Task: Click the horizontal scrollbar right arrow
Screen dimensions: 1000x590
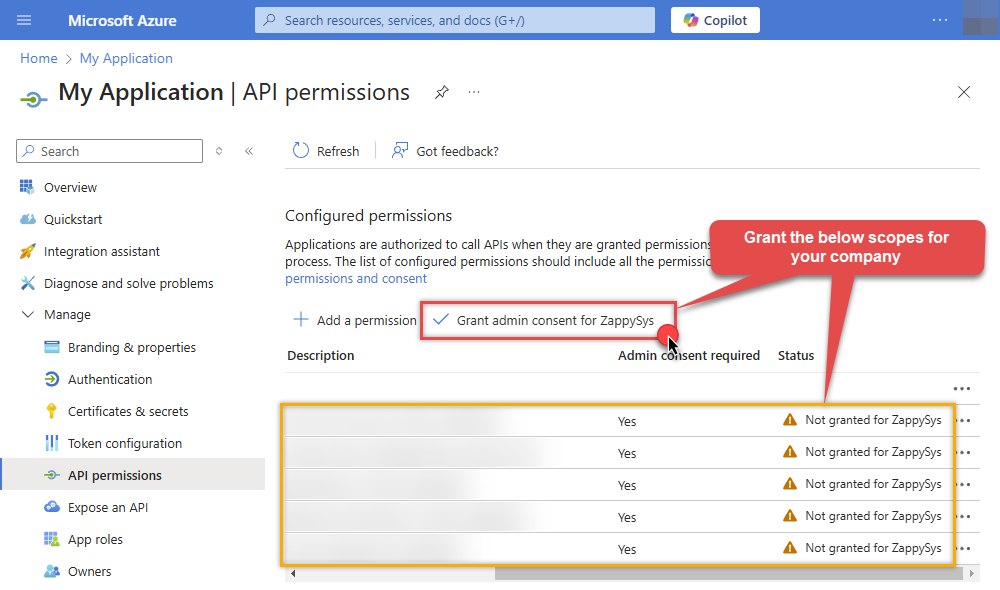Action: click(971, 573)
